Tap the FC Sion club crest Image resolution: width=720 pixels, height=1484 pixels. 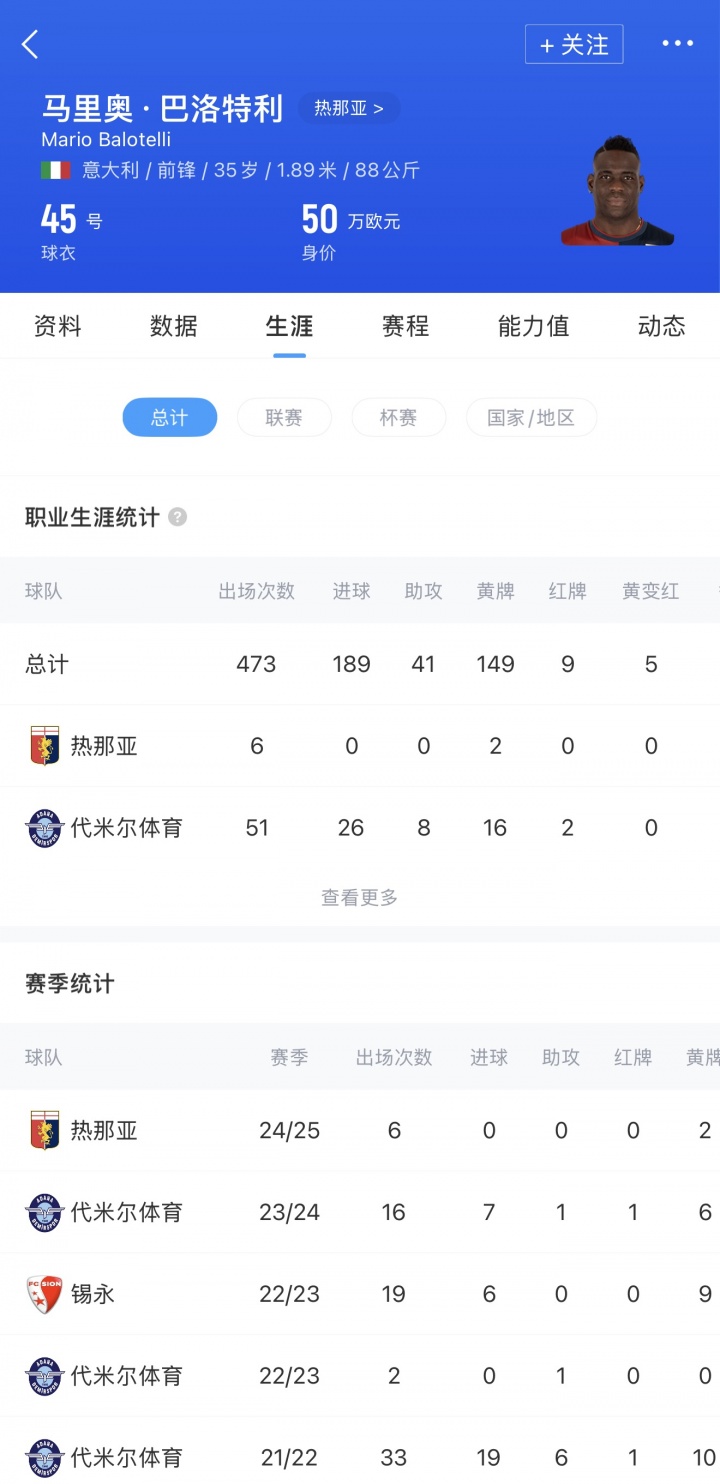tap(44, 1294)
